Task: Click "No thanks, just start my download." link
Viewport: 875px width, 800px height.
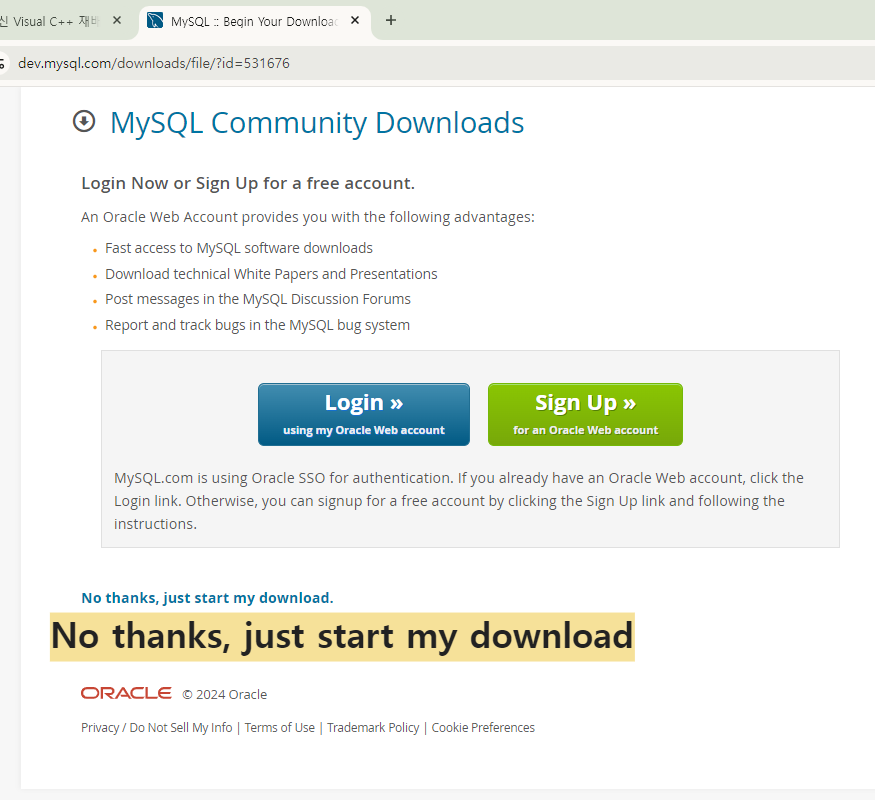Action: point(207,598)
